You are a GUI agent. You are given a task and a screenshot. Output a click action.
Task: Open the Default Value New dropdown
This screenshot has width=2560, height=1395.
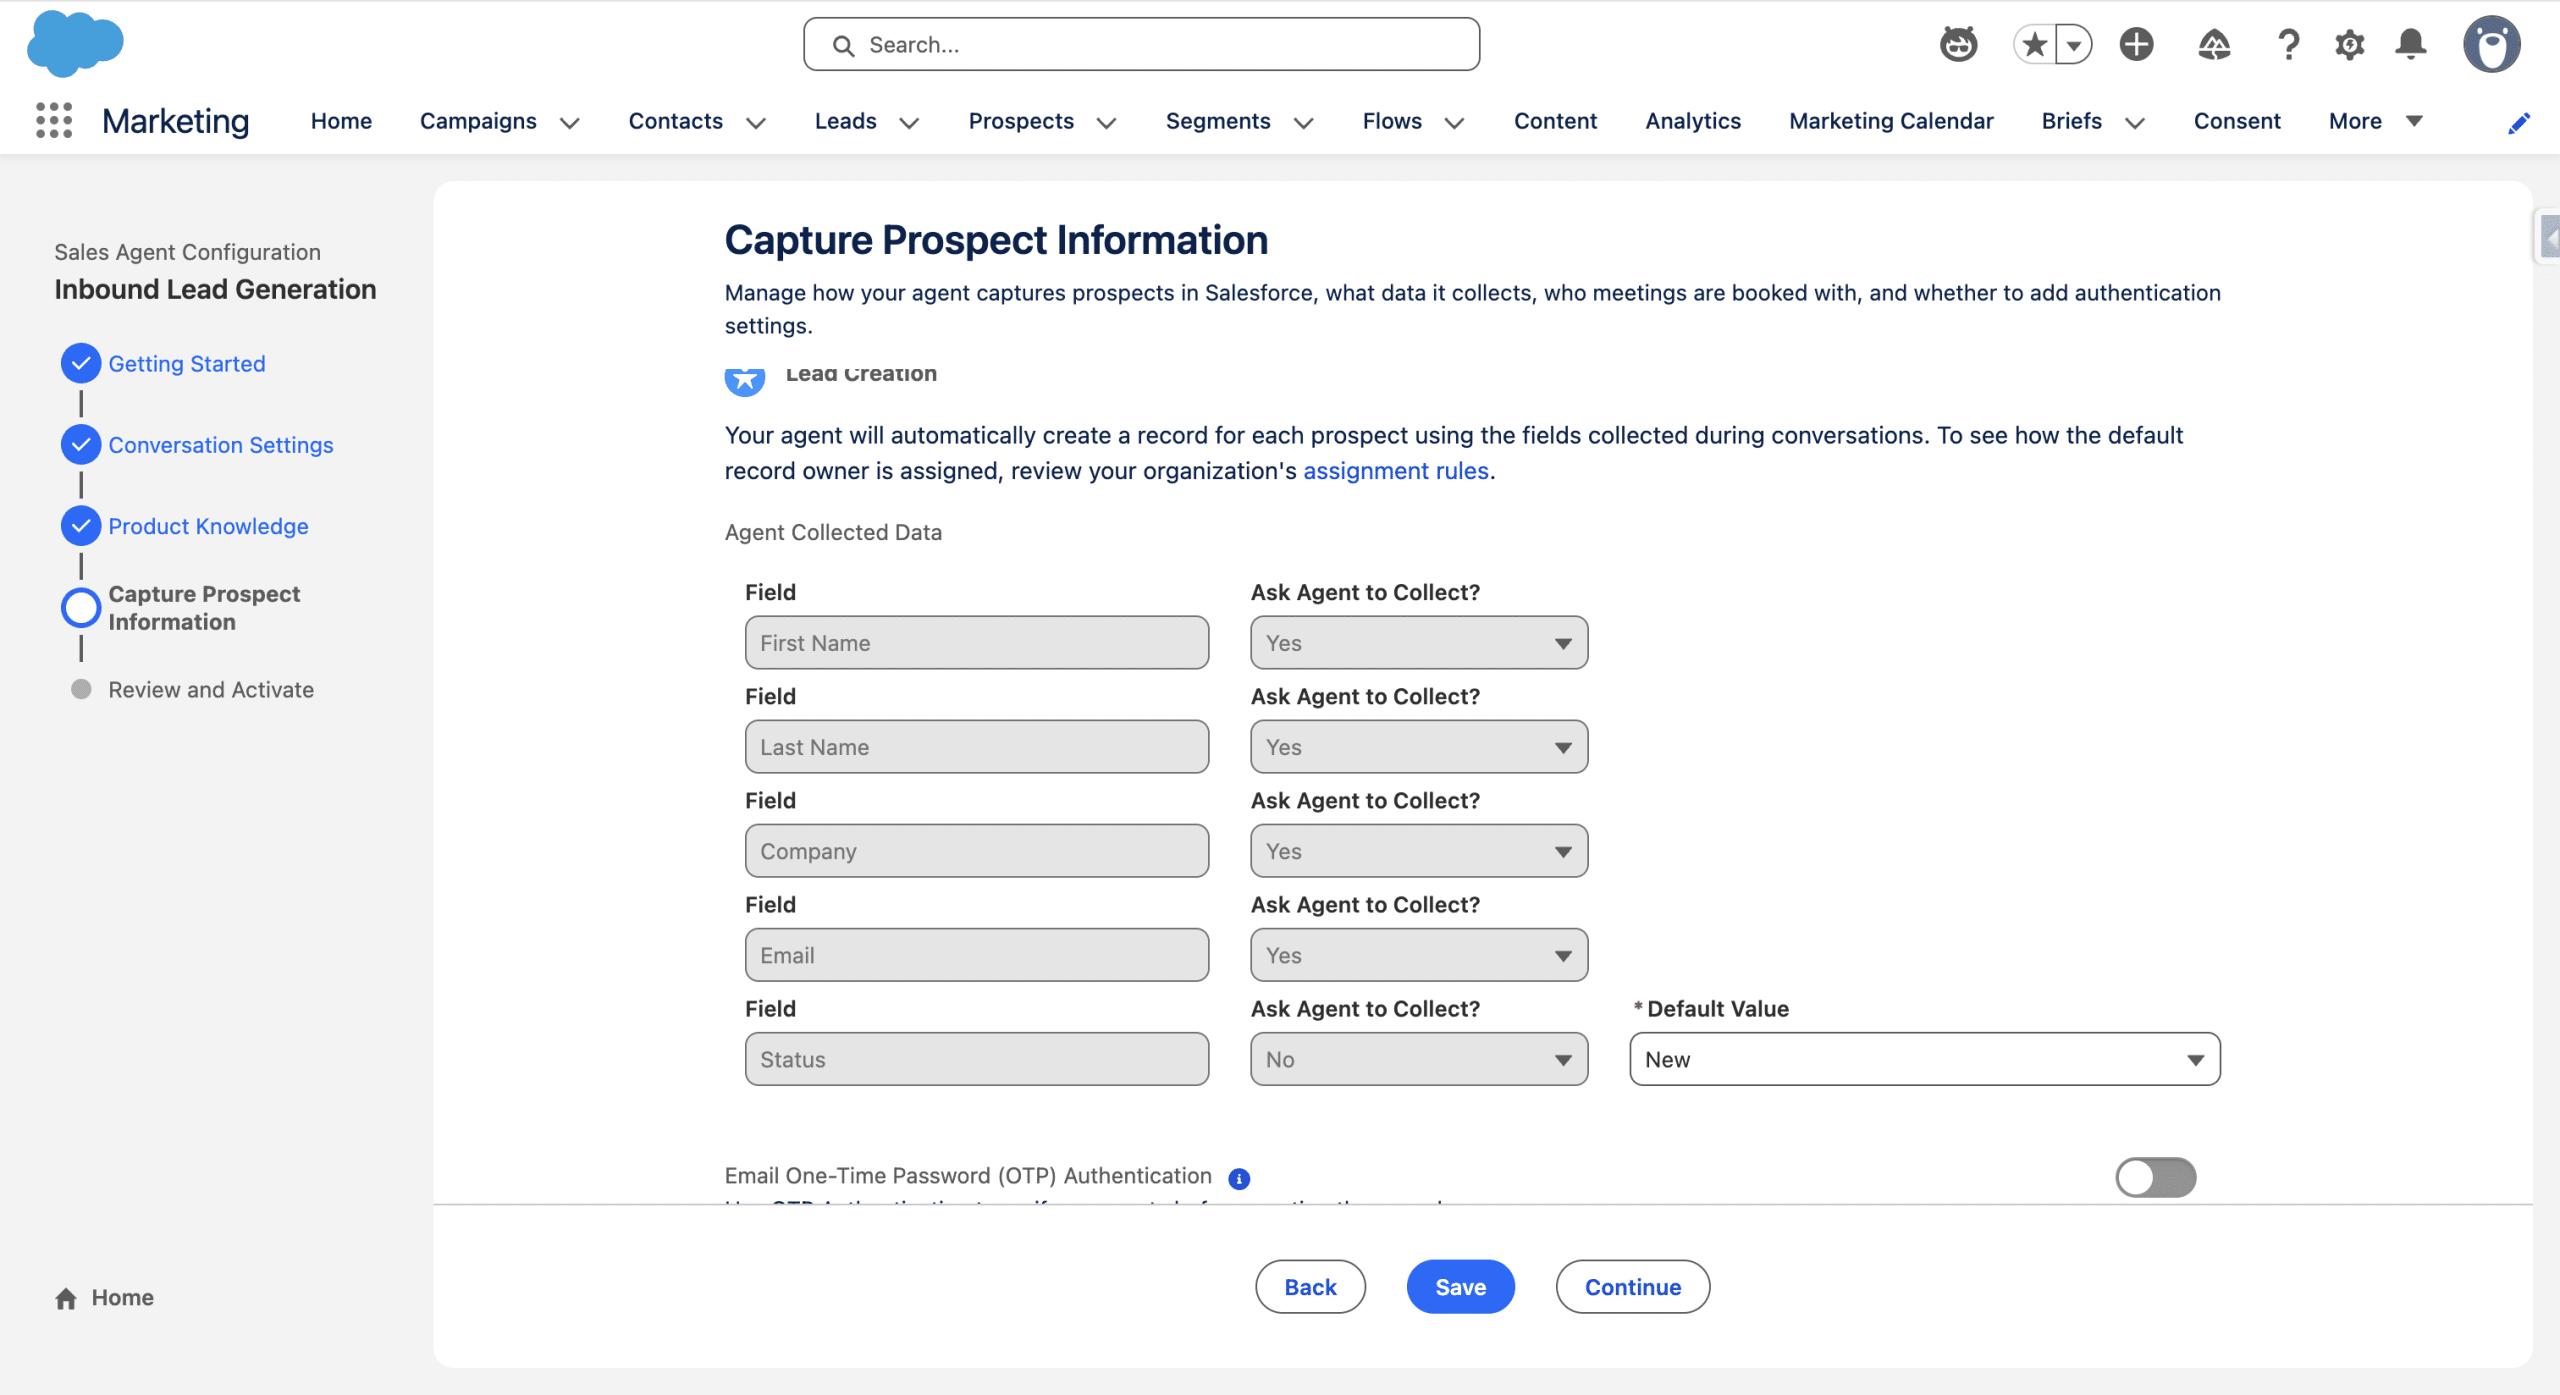click(x=1924, y=1059)
